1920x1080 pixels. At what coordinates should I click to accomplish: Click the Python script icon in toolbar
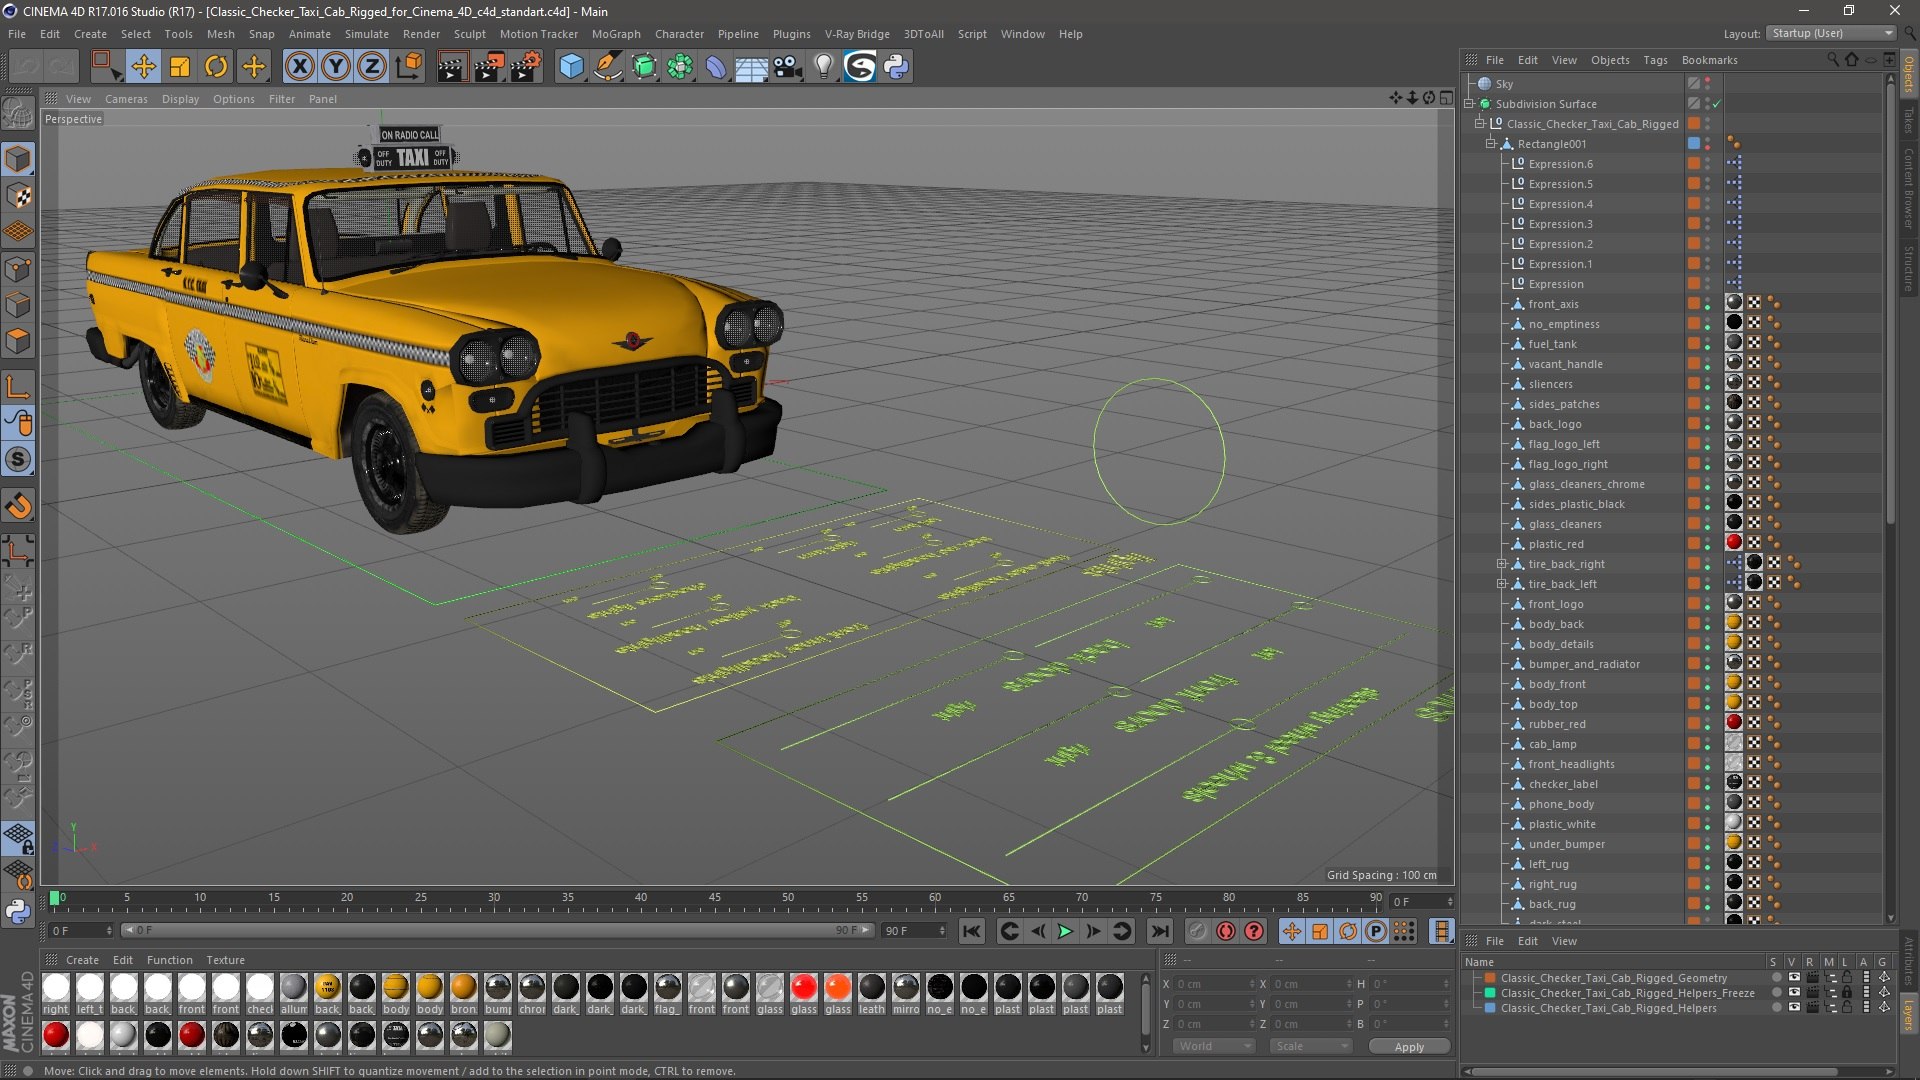896,67
